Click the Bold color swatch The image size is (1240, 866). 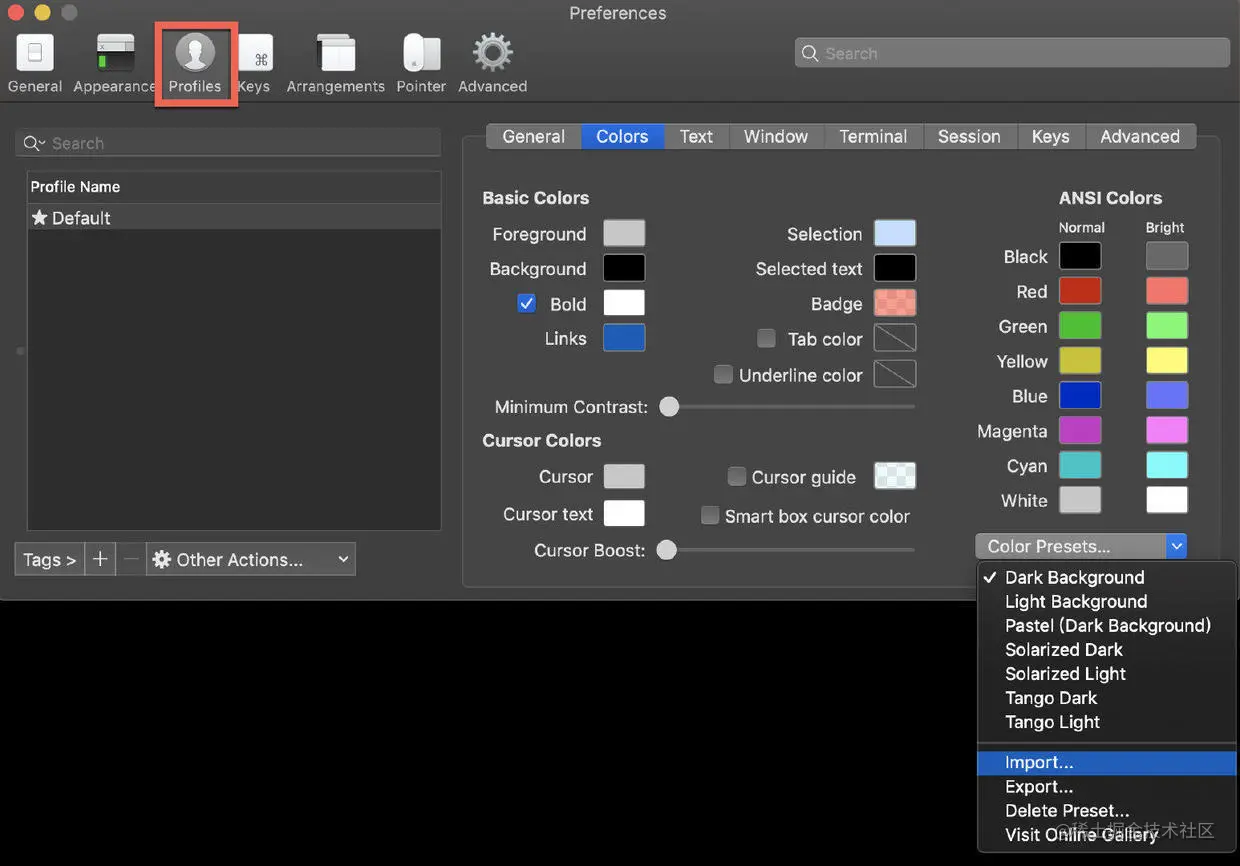(624, 303)
